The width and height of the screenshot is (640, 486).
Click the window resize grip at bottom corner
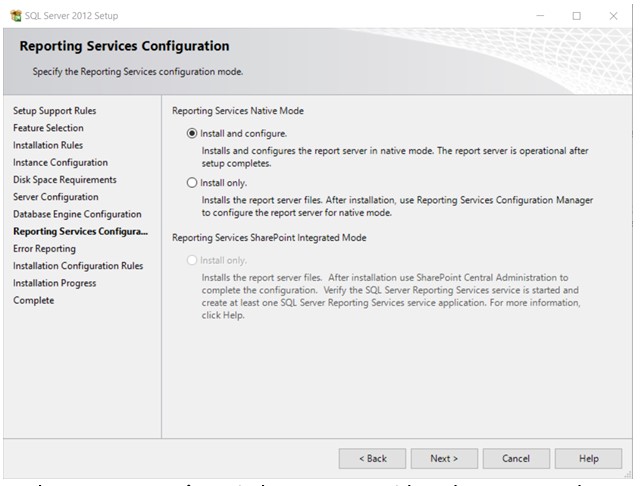click(628, 474)
